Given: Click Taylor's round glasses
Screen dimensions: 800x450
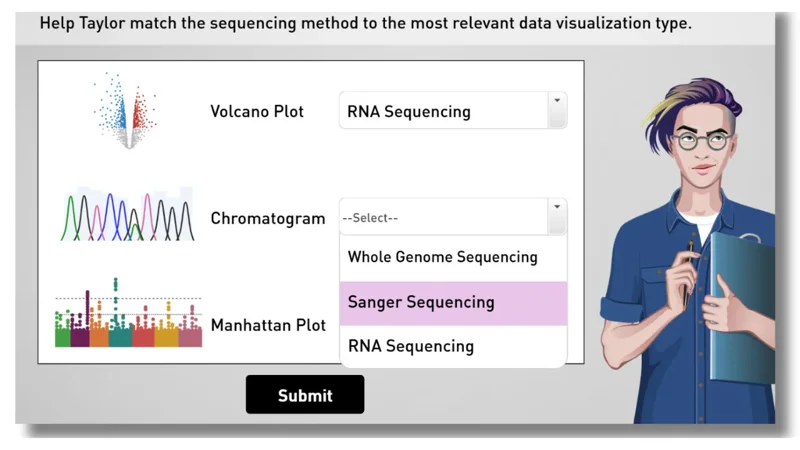Looking at the screenshot, I should coord(703,141).
